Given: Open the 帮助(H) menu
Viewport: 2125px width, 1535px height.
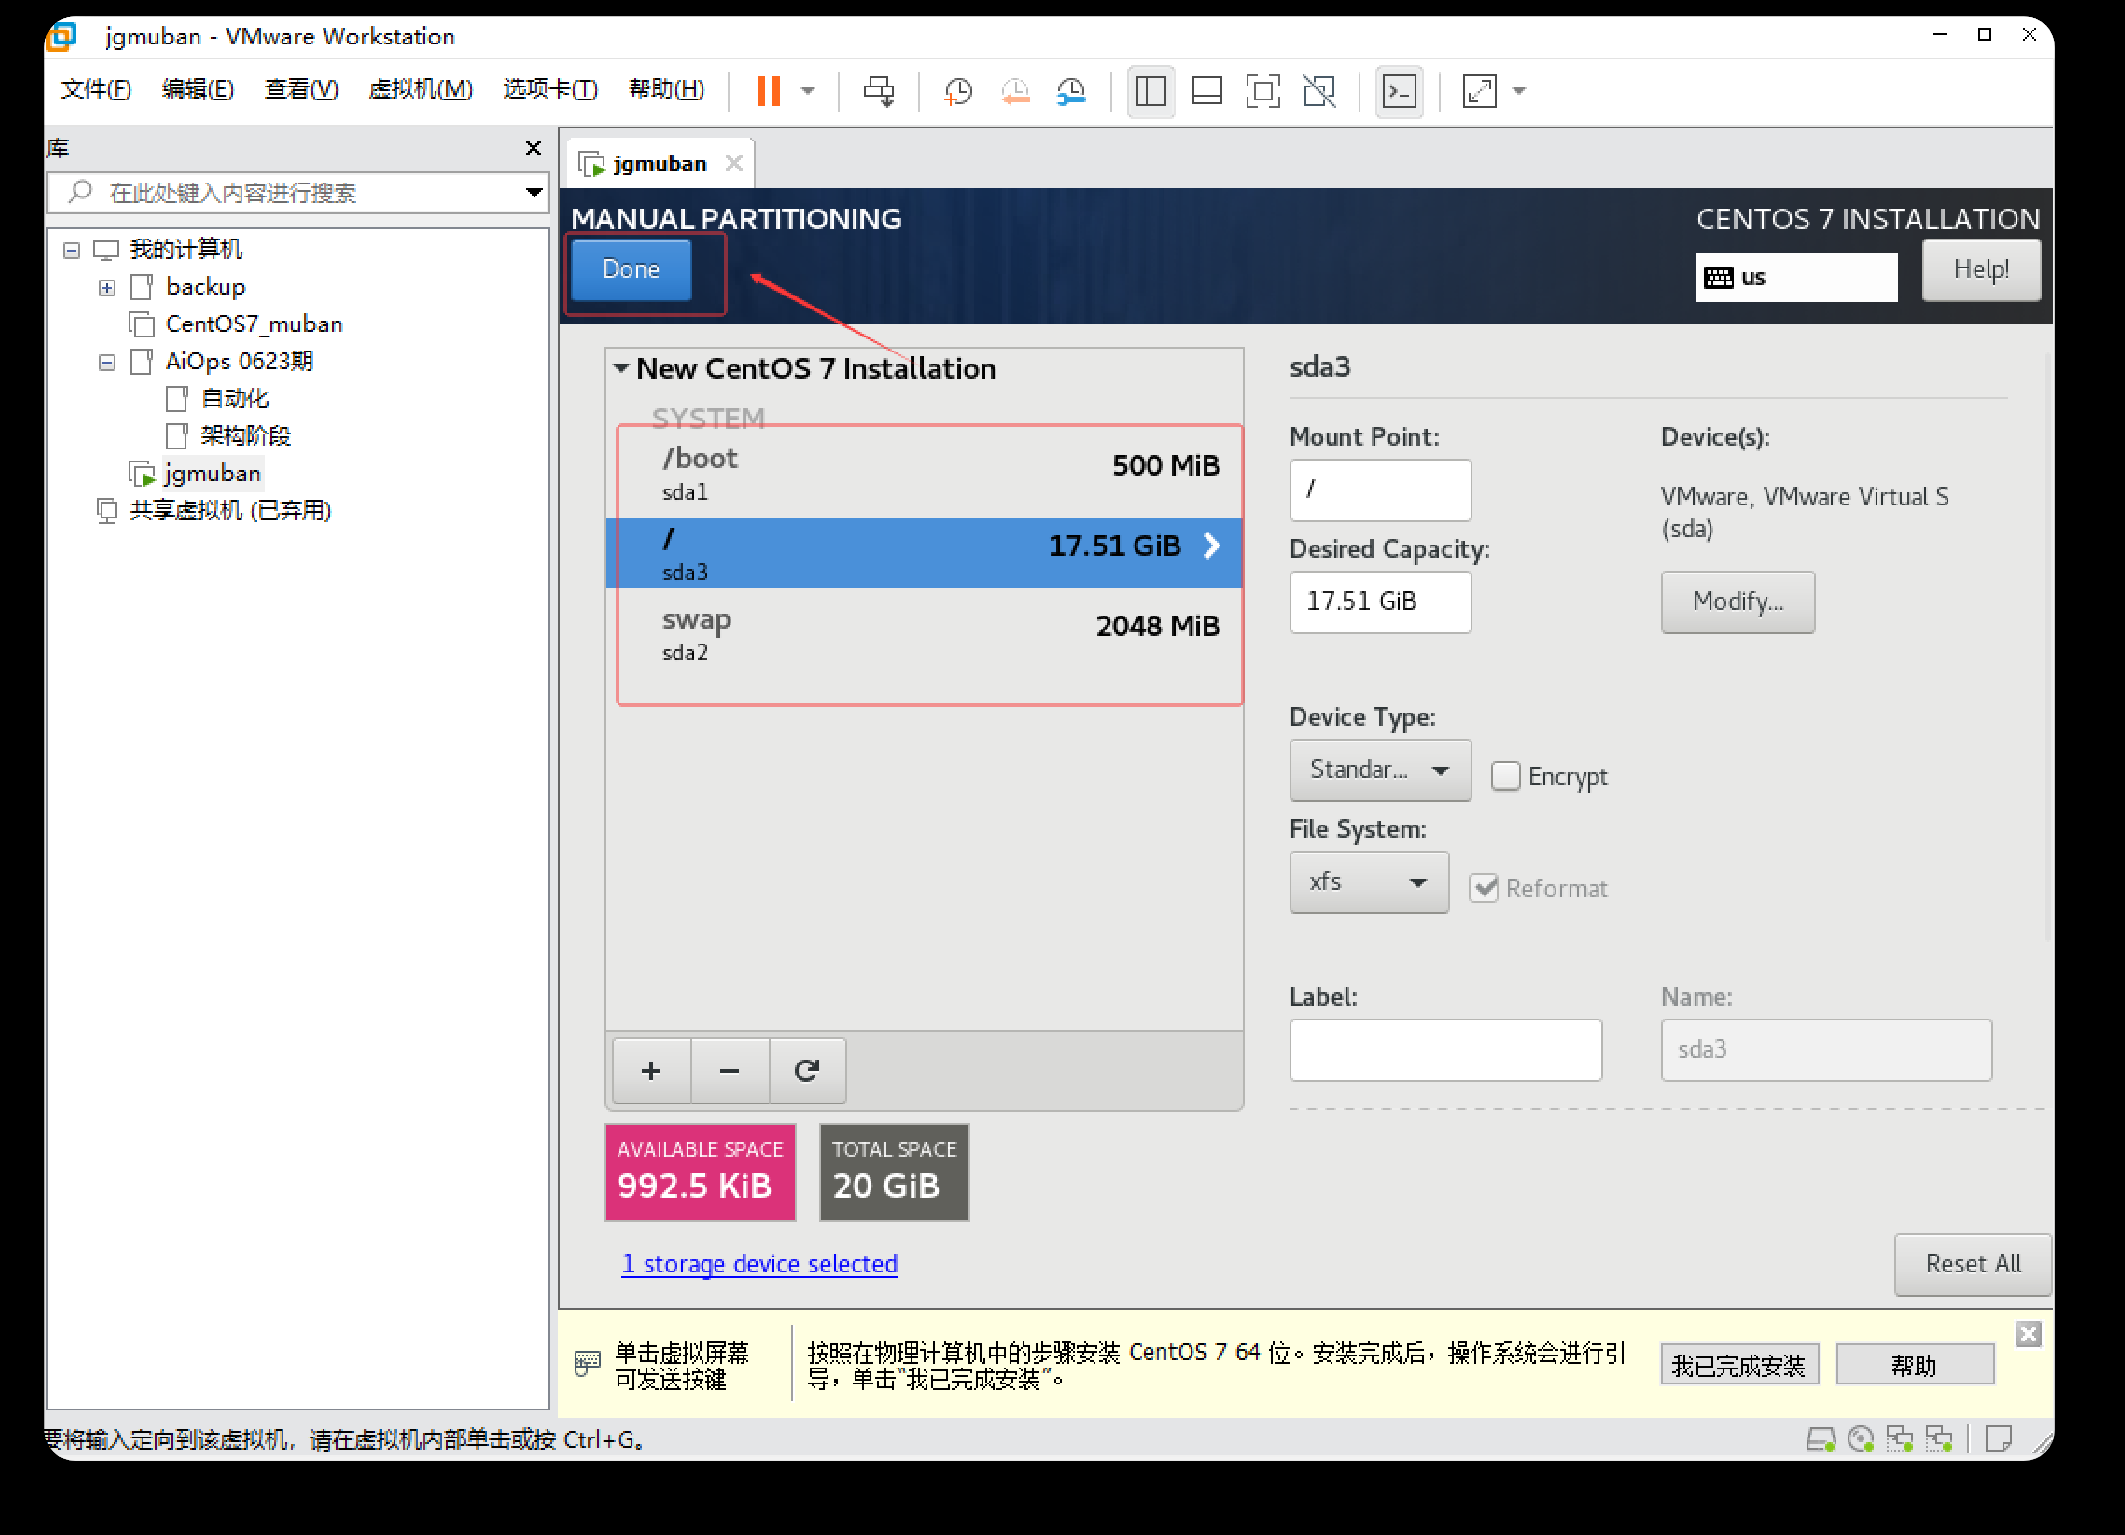Looking at the screenshot, I should pyautogui.click(x=666, y=89).
